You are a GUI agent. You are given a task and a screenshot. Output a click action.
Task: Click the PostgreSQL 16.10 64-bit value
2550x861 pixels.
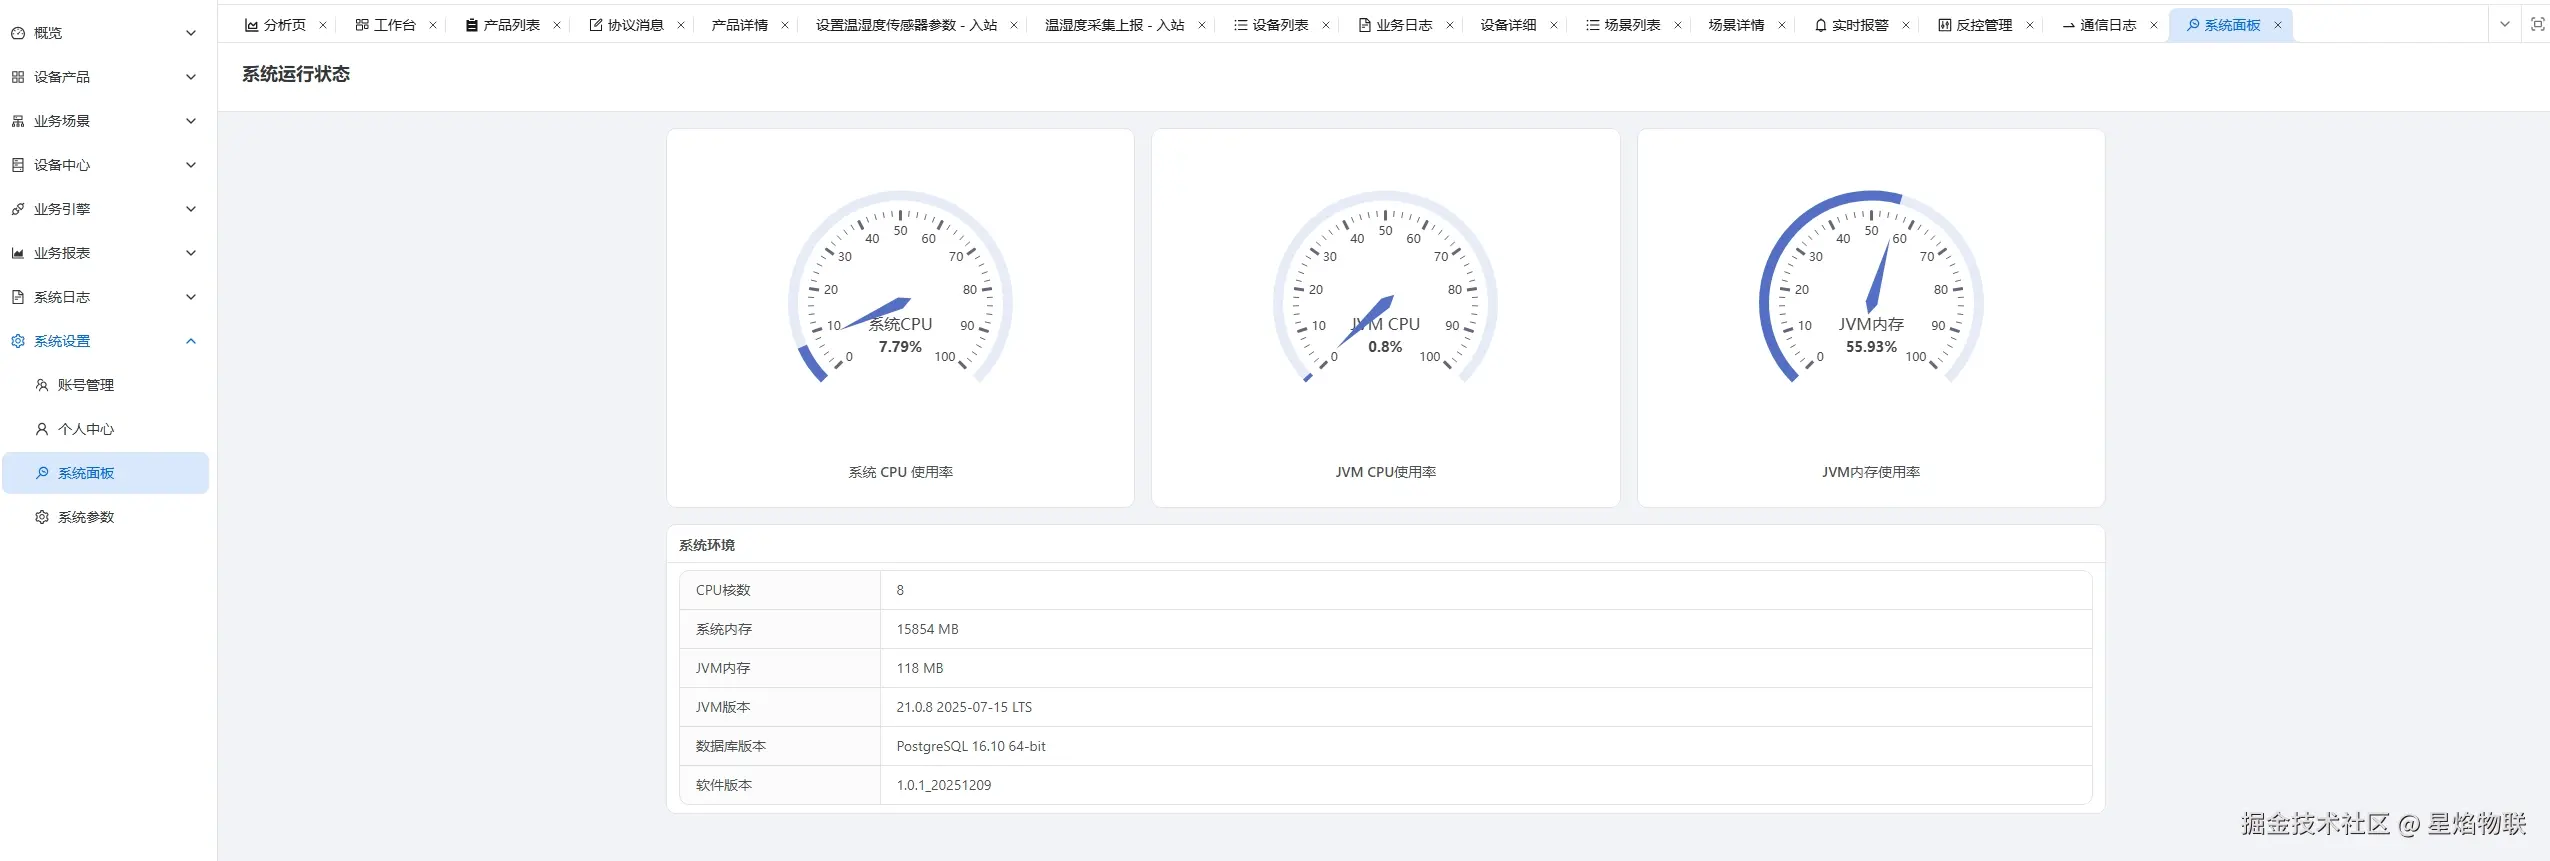pos(971,746)
